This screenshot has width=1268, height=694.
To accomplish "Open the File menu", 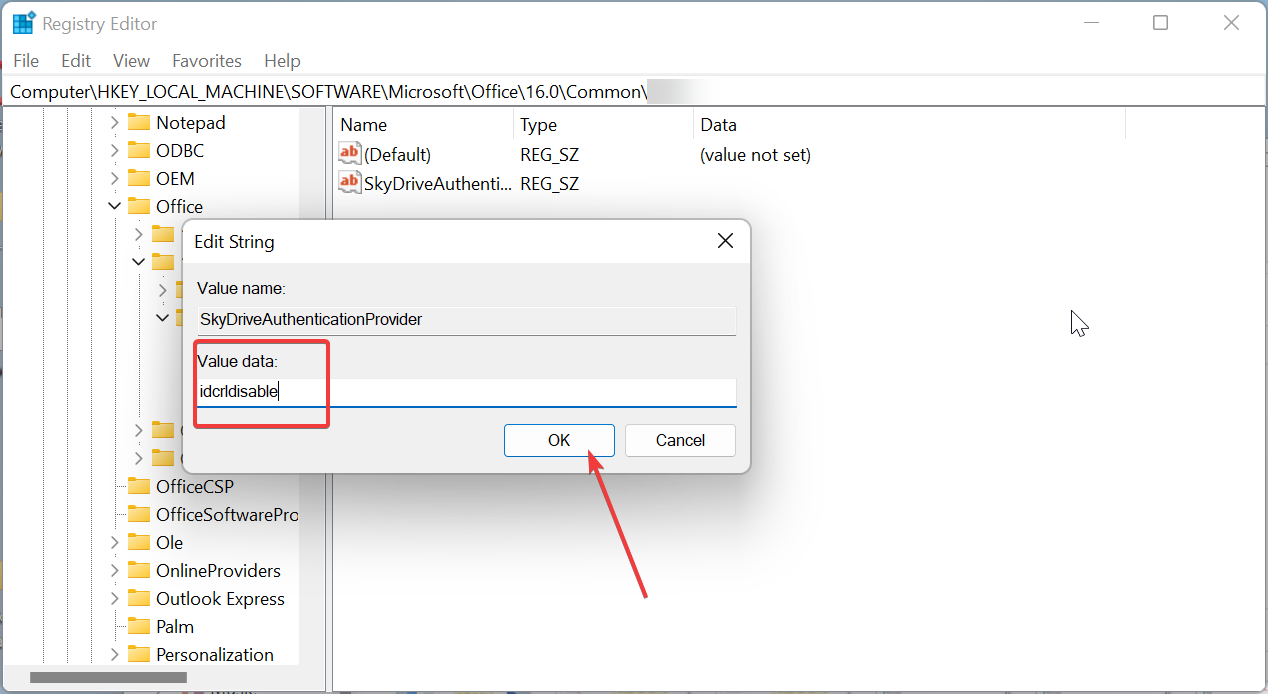I will click(x=26, y=61).
